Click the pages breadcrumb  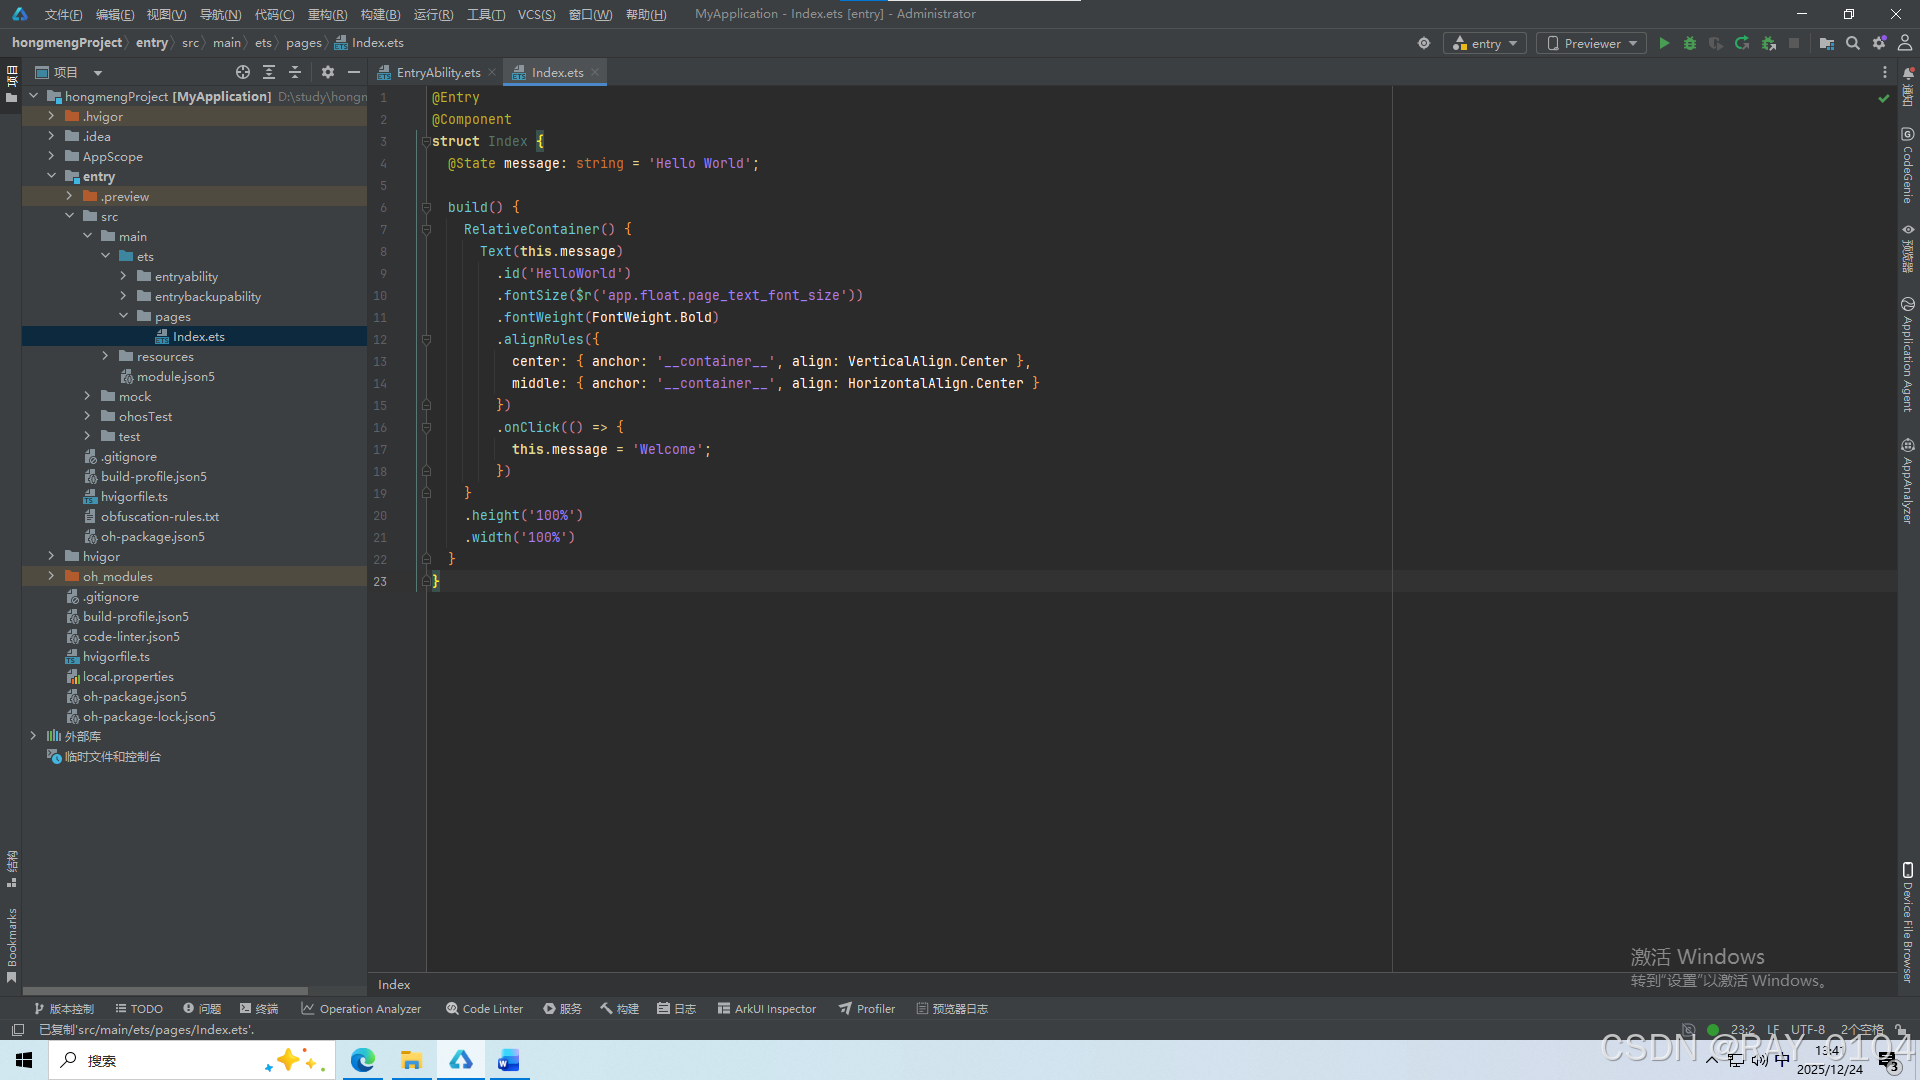tap(303, 43)
